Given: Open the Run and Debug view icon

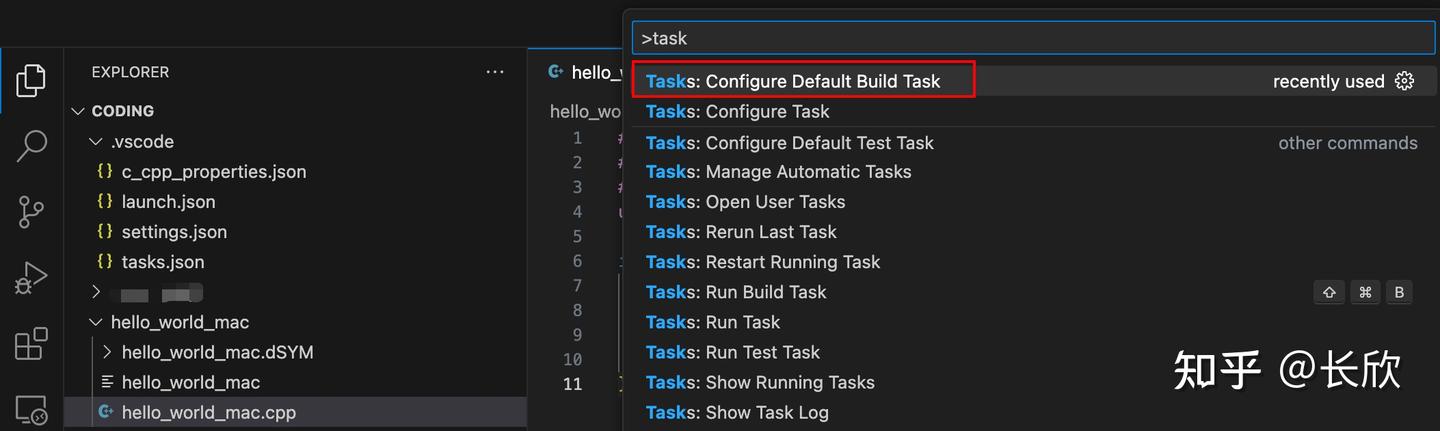Looking at the screenshot, I should coord(31,278).
